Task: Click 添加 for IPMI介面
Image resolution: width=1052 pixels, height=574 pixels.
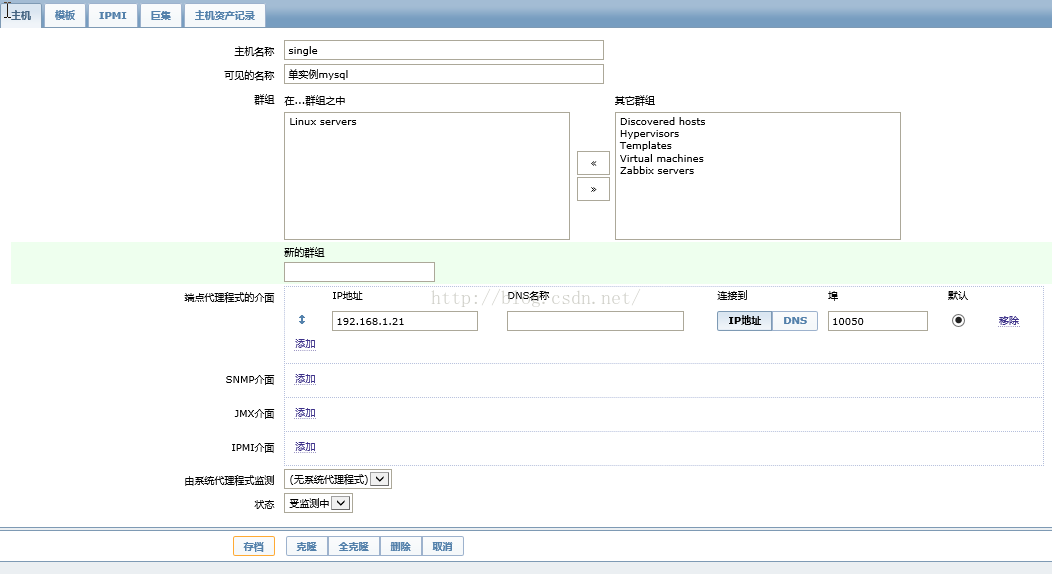Action: [x=305, y=447]
